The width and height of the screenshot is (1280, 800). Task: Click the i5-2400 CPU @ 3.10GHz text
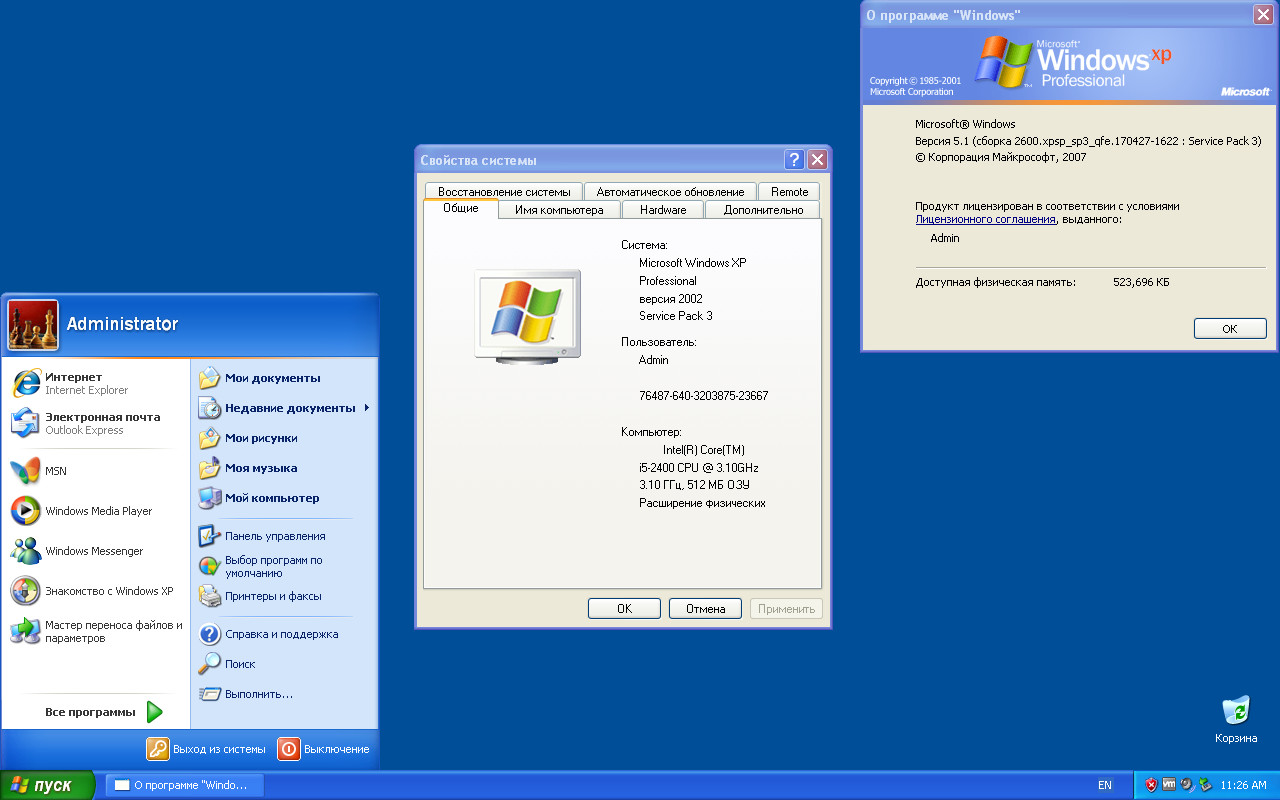[x=699, y=468]
